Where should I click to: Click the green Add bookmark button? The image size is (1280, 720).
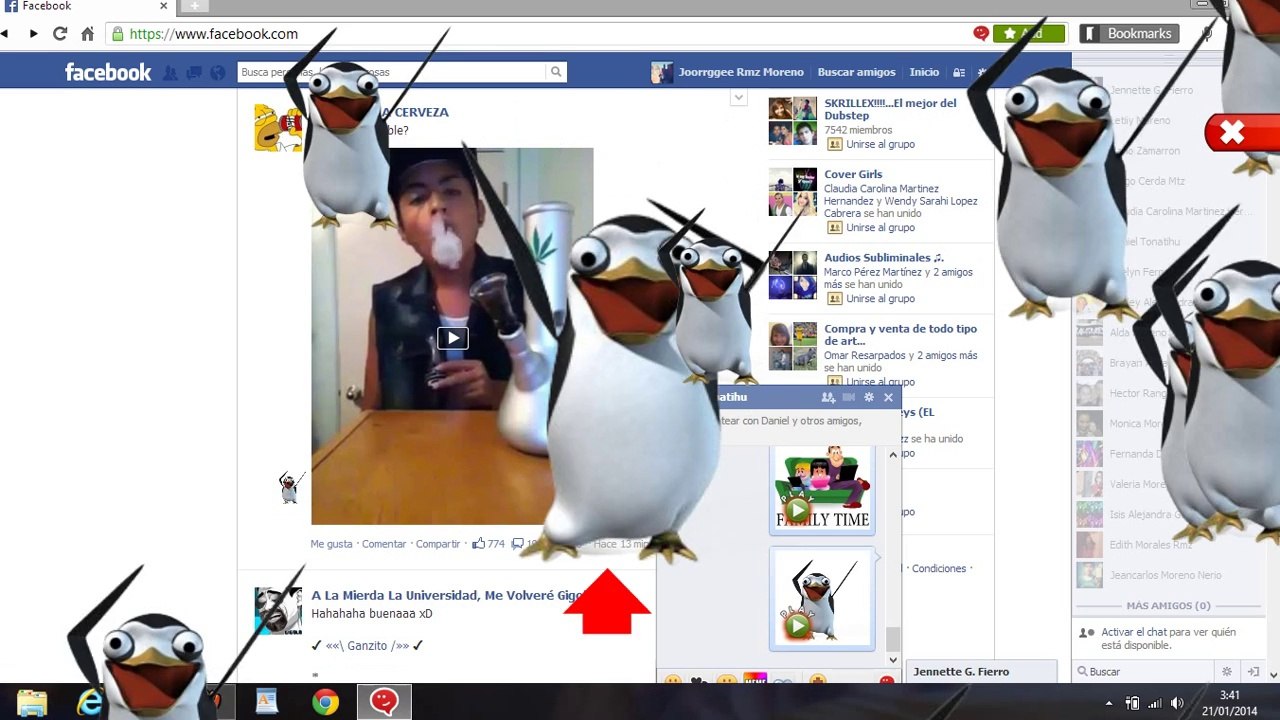point(1029,33)
